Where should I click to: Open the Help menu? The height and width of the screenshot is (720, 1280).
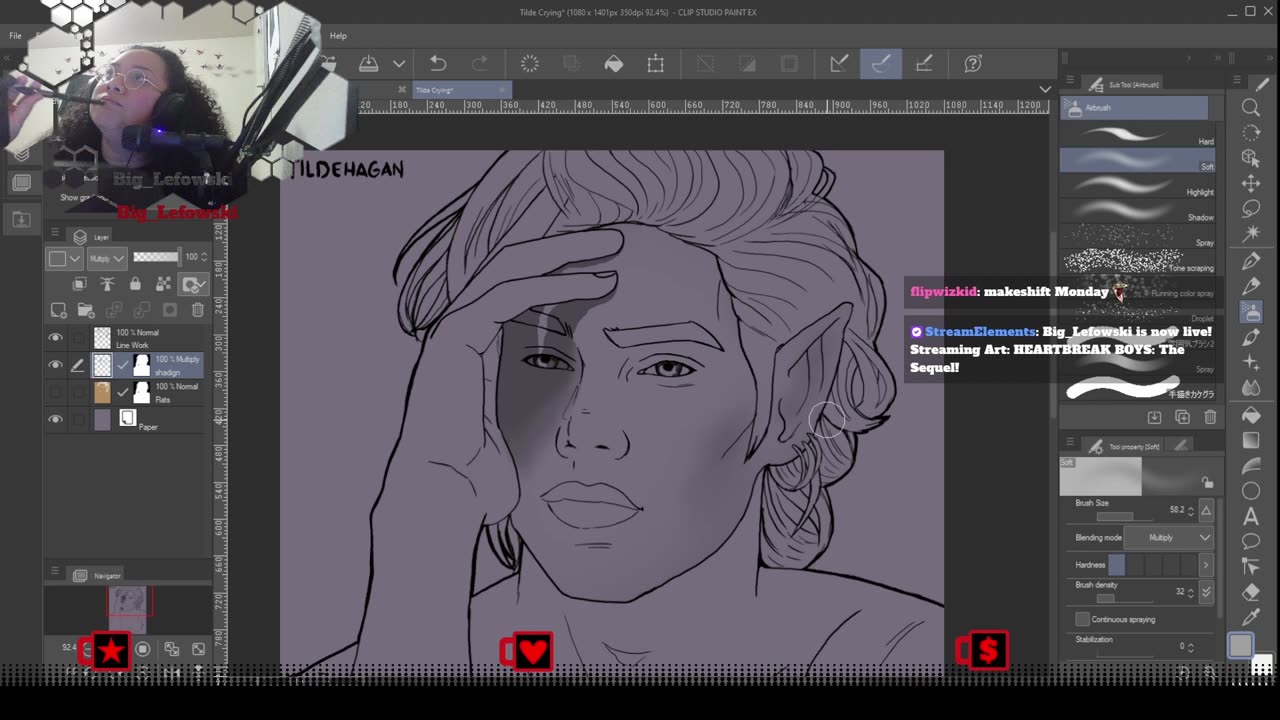click(338, 36)
